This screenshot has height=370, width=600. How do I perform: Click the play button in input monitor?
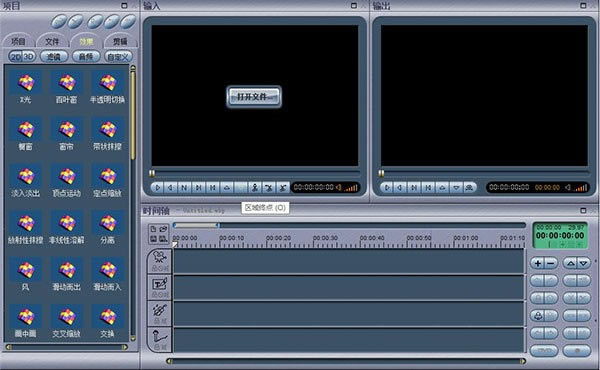[x=157, y=187]
